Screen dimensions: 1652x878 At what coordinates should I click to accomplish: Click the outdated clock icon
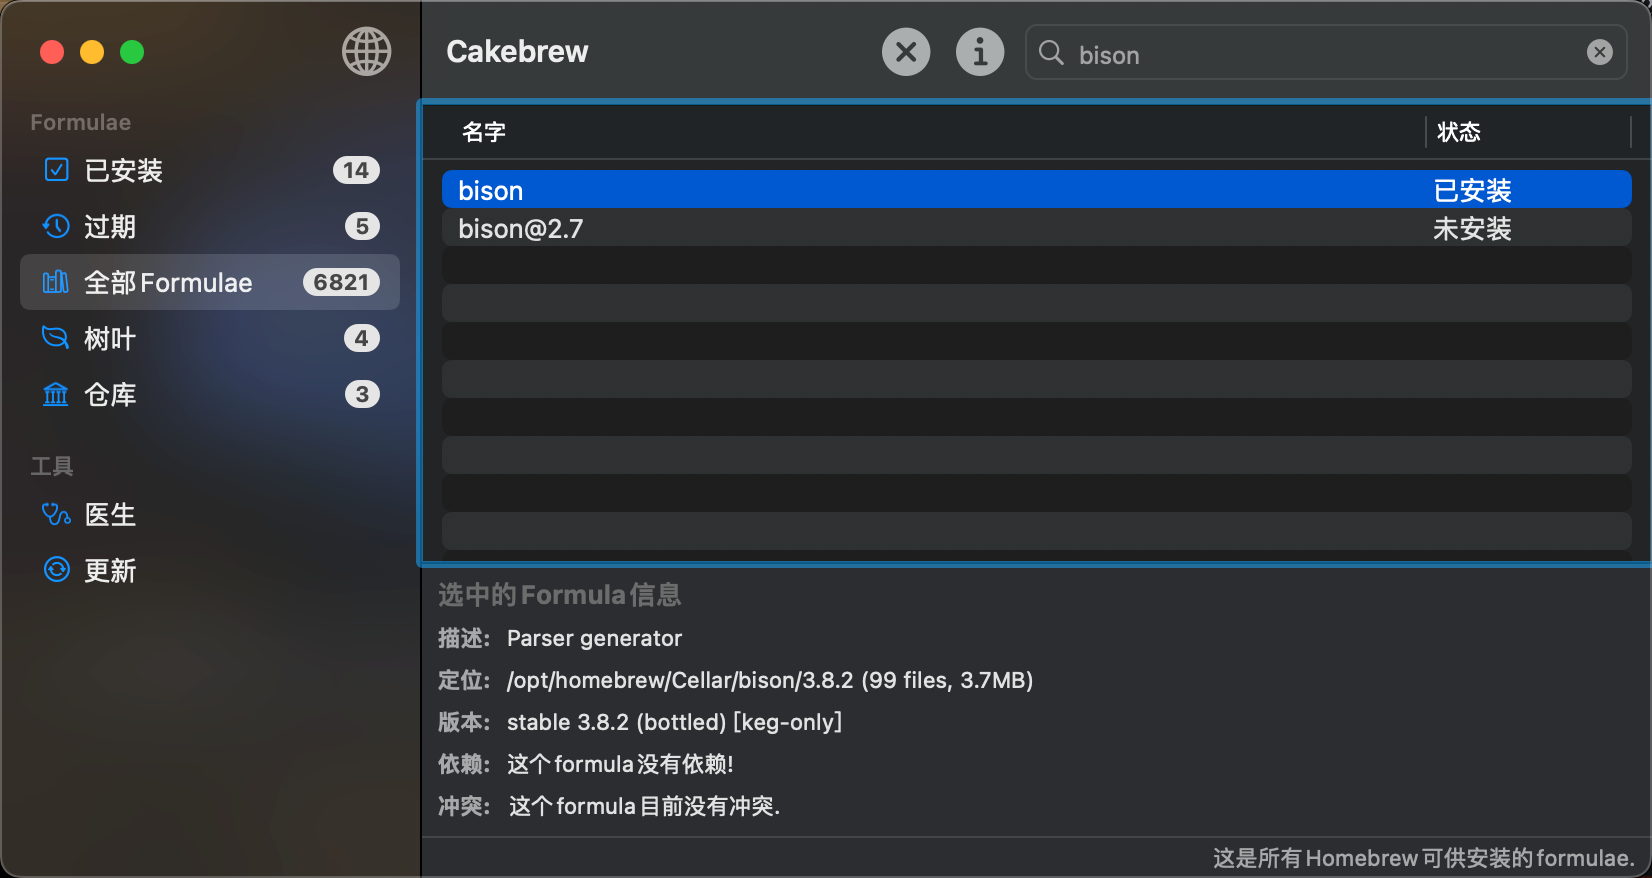point(56,226)
